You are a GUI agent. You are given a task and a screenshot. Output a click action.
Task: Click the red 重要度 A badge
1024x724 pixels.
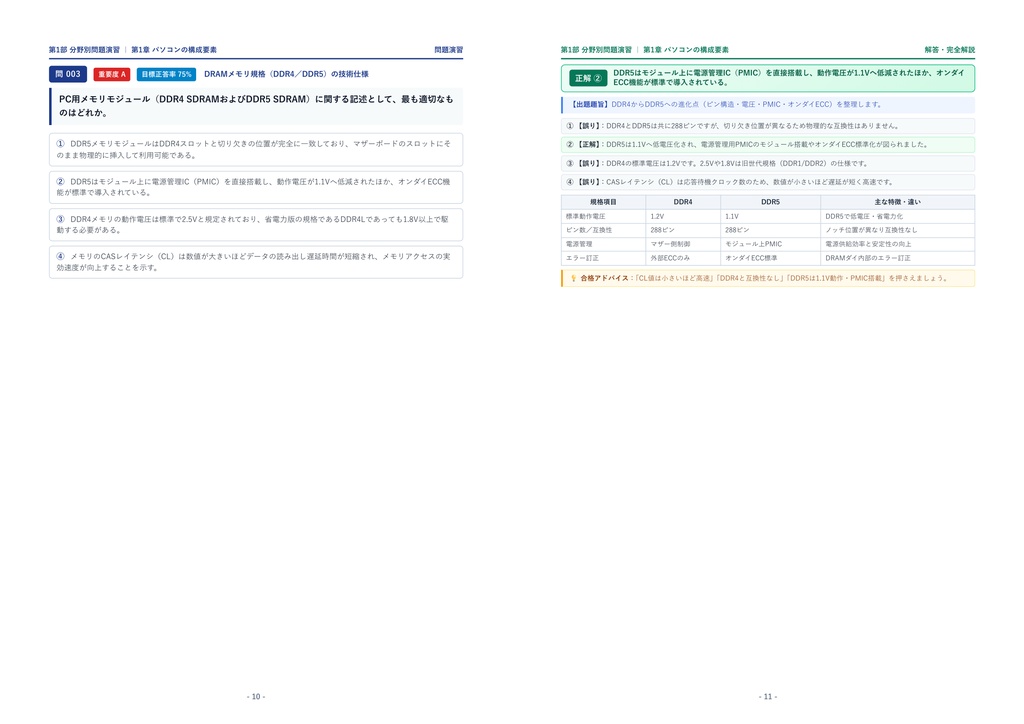coord(112,74)
